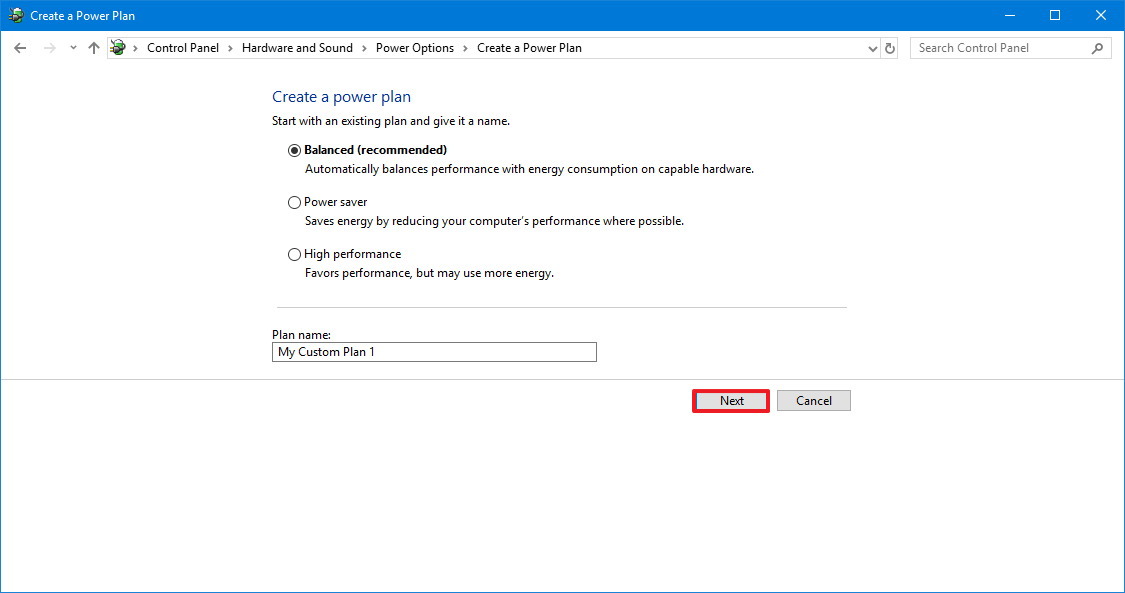Viewport: 1125px width, 593px height.
Task: Click the search magnifier icon
Action: (x=1098, y=47)
